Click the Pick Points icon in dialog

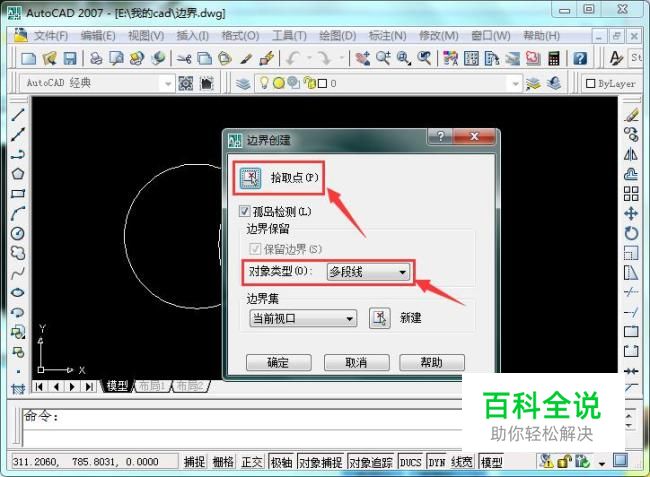pos(250,178)
